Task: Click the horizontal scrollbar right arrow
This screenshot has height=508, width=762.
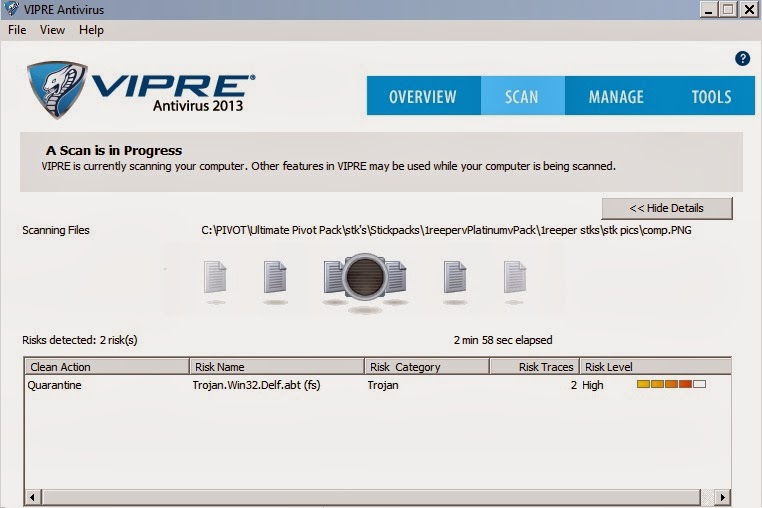Action: (723, 497)
